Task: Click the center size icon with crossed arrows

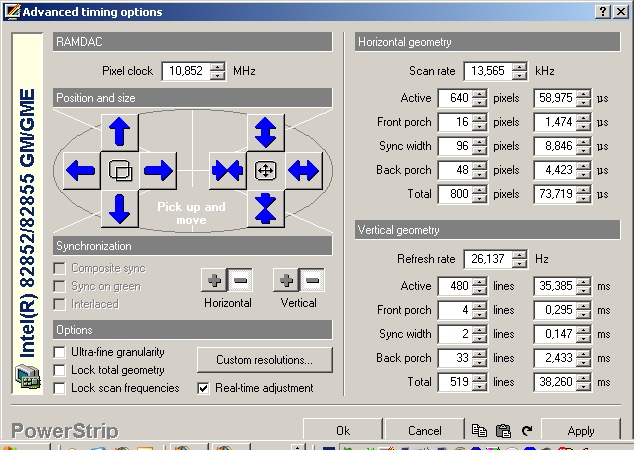Action: [266, 170]
